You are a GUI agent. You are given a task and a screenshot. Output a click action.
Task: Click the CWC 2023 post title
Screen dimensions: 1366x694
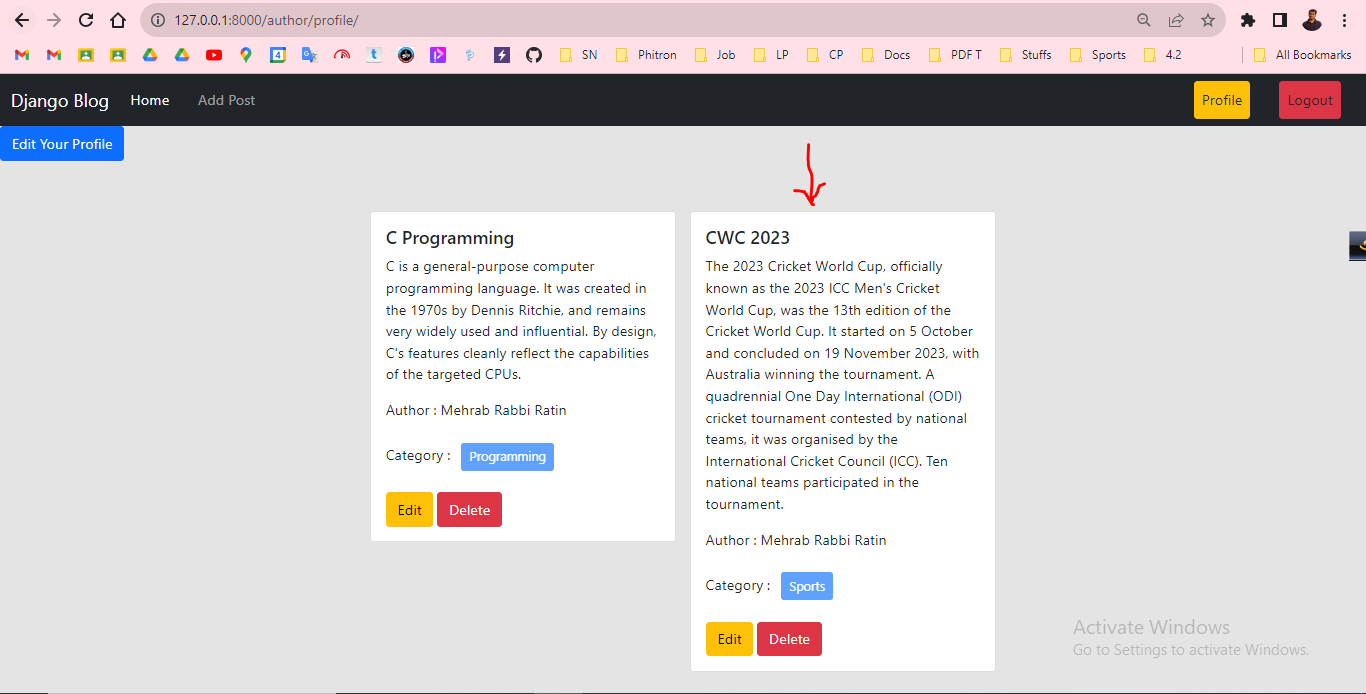click(x=748, y=238)
